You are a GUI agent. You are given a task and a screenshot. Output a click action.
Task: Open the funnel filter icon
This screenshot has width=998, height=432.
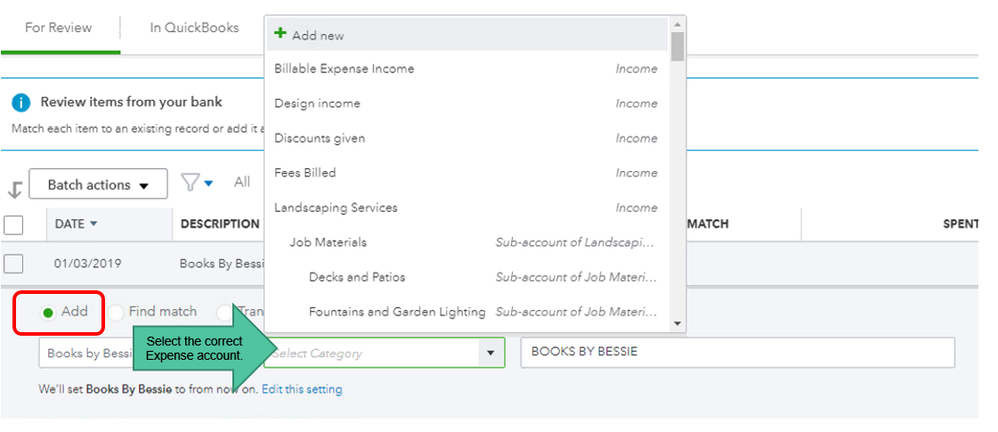click(x=191, y=182)
